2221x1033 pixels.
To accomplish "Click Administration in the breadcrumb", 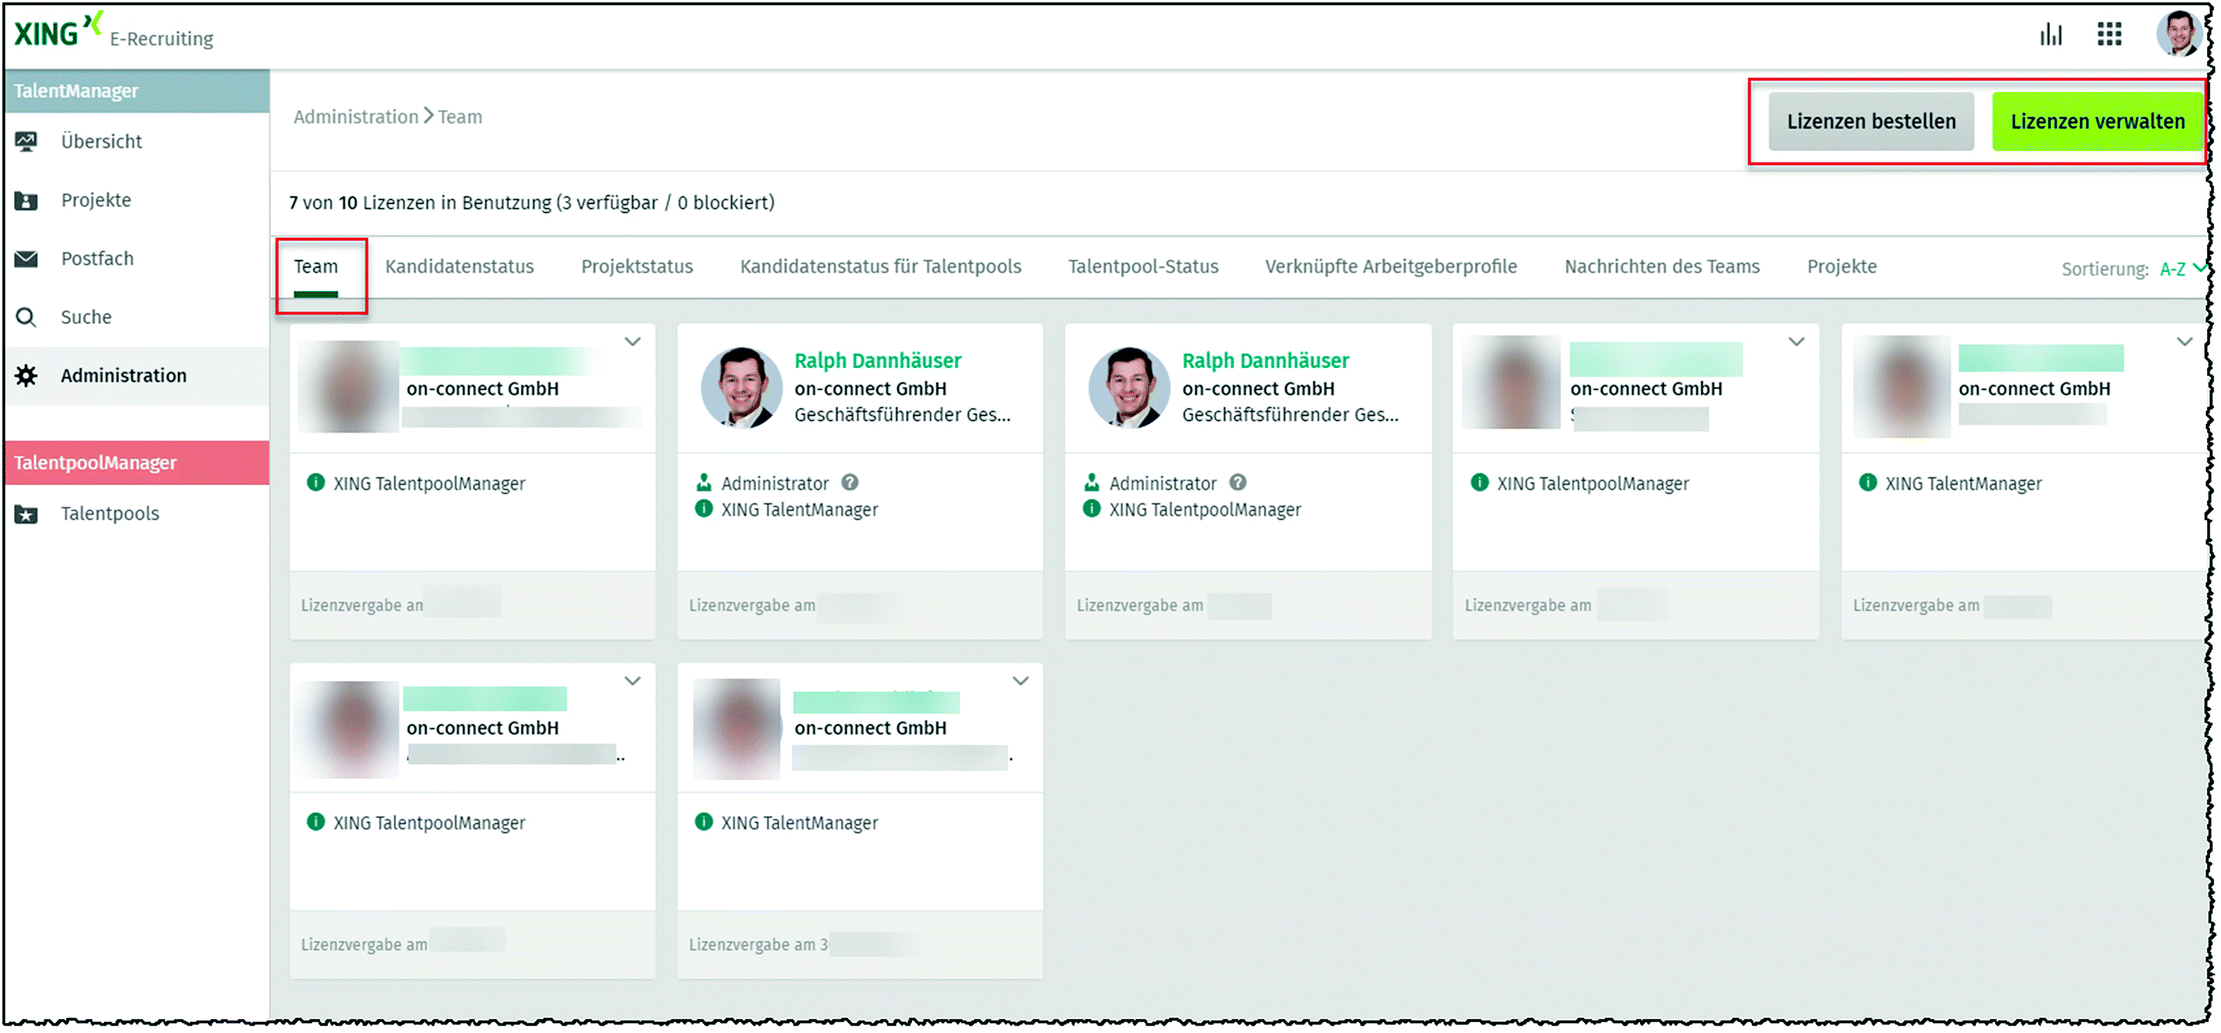I will tap(355, 117).
